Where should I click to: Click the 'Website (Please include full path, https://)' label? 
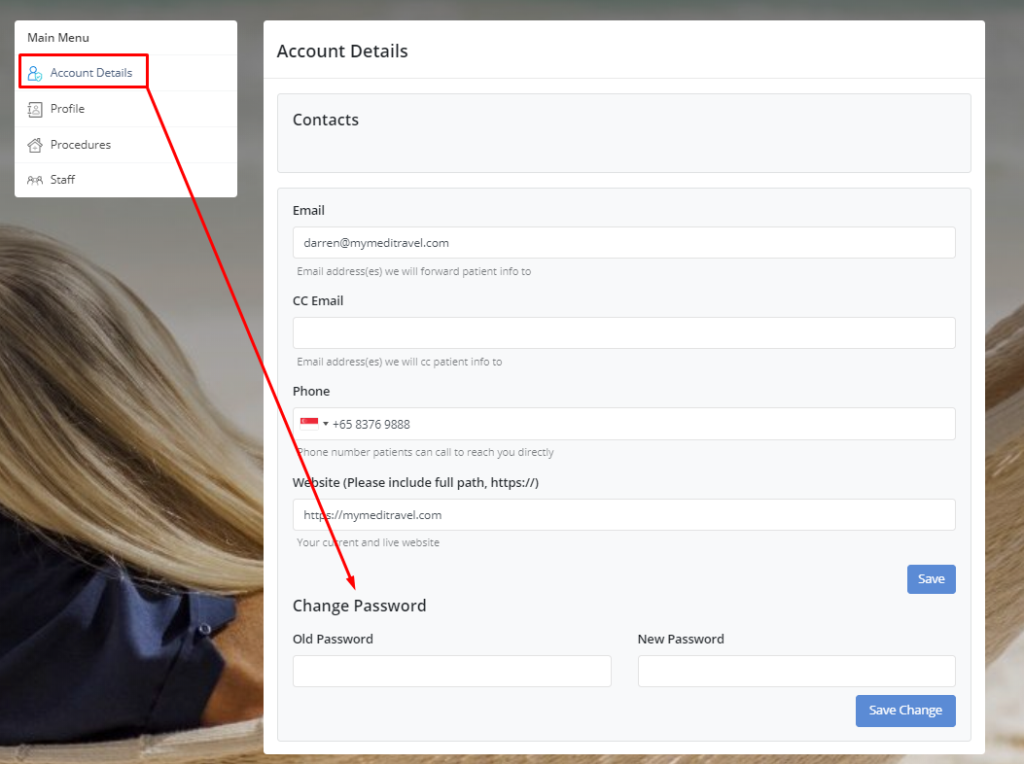coord(415,483)
